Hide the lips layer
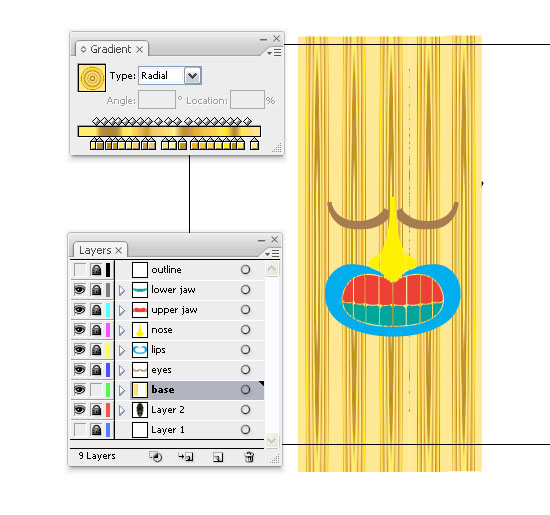 (80, 350)
